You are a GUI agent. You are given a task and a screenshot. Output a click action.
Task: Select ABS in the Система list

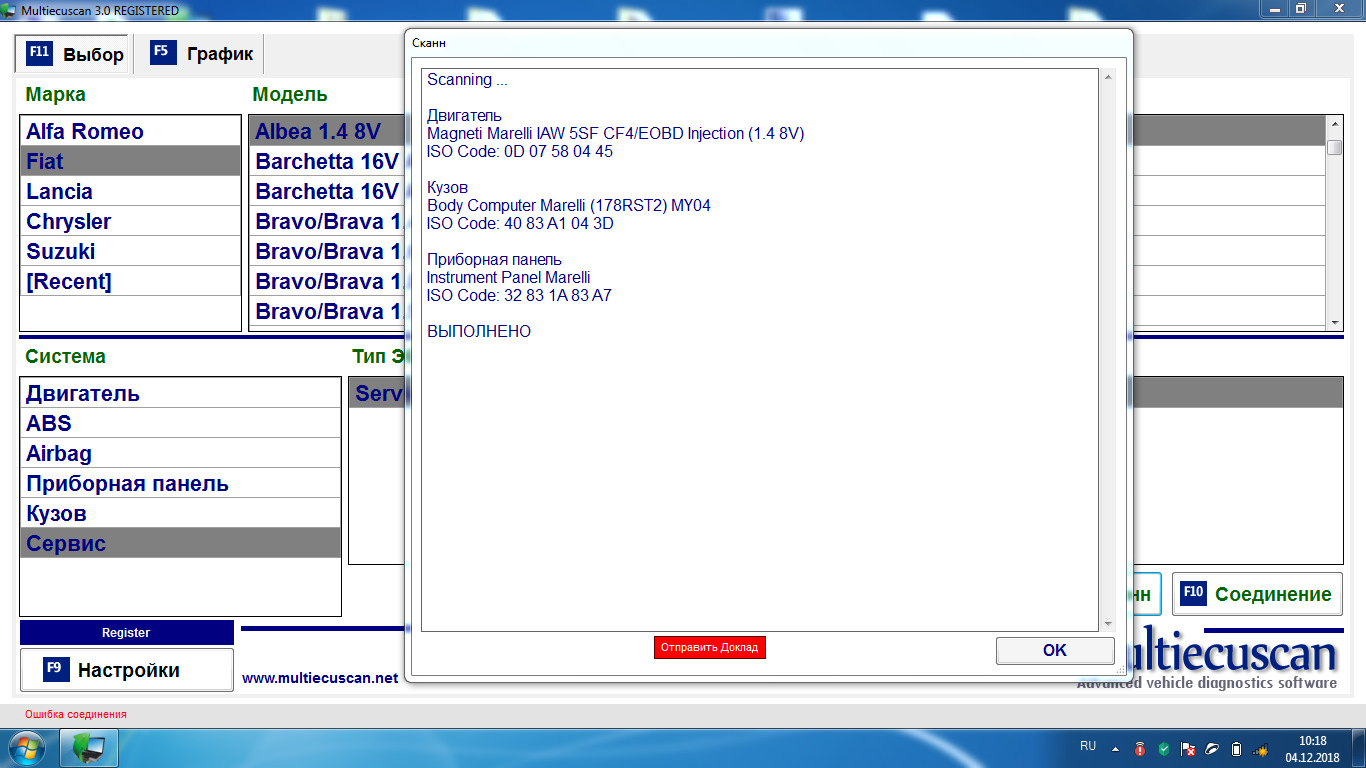point(180,423)
